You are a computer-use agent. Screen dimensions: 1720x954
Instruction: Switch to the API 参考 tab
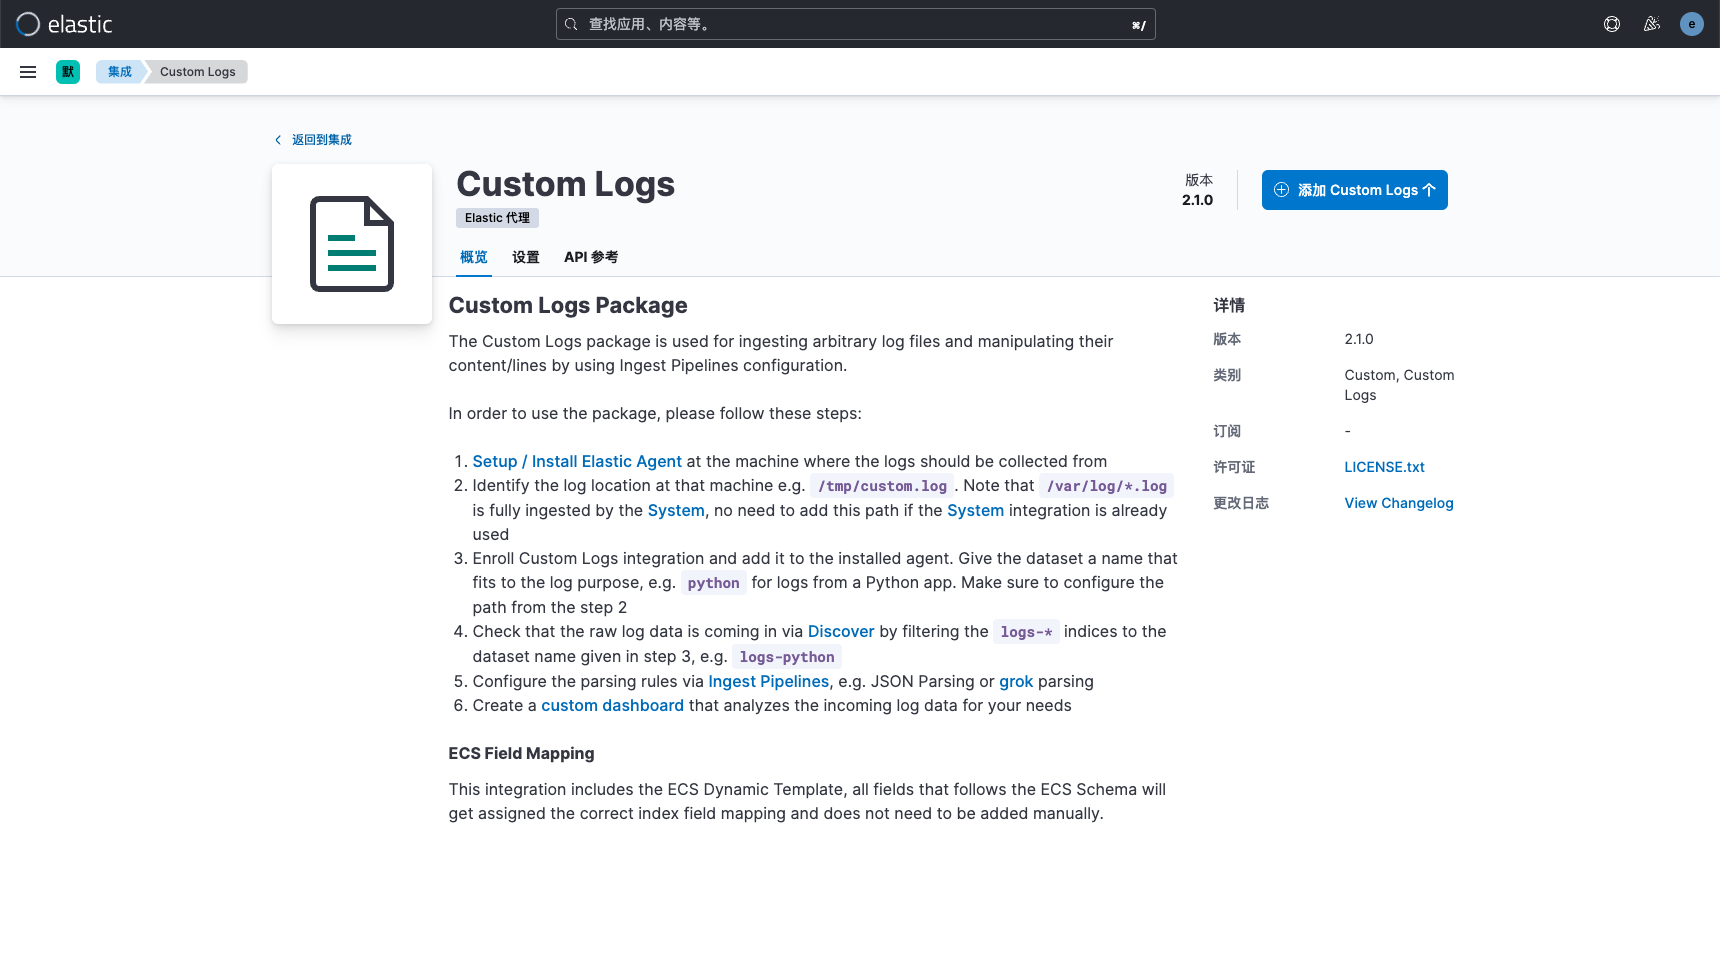coord(591,257)
